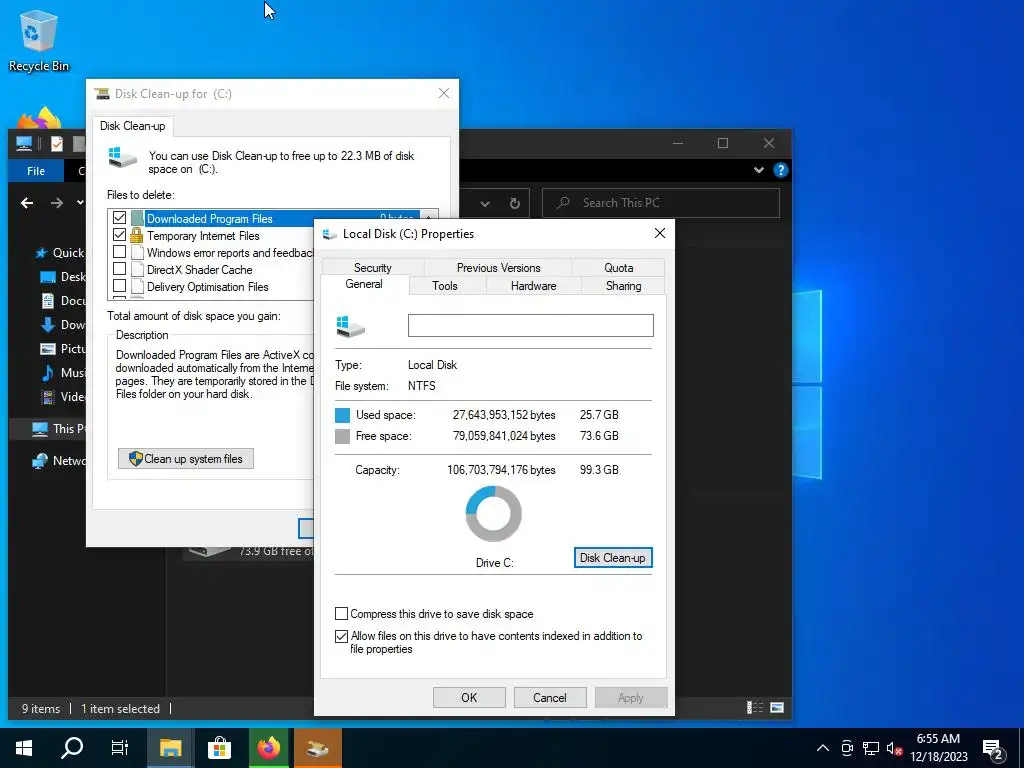Show hidden system tray icons
The width and height of the screenshot is (1024, 768).
(x=823, y=748)
